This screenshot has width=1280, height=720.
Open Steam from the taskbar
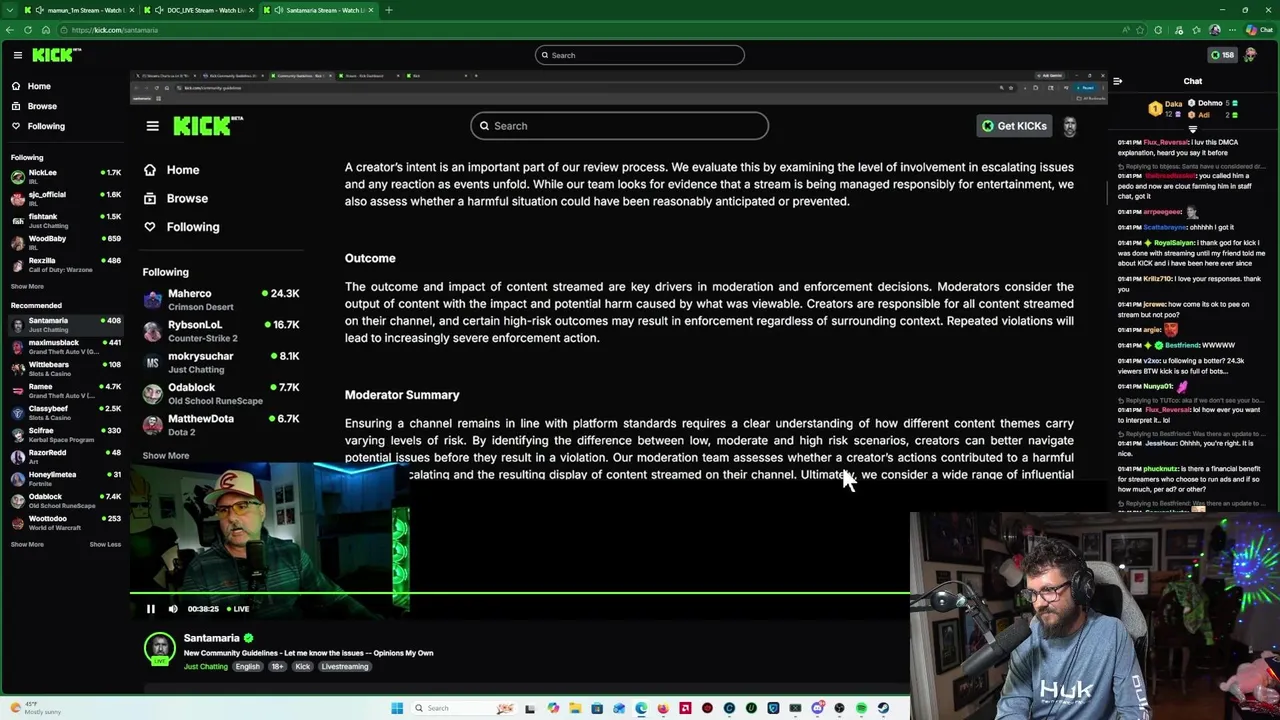click(883, 709)
